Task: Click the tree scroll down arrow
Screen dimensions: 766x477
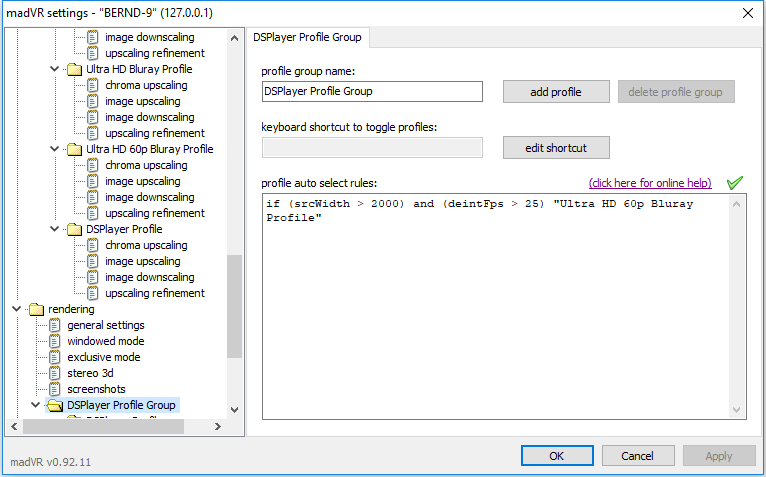Action: click(234, 410)
